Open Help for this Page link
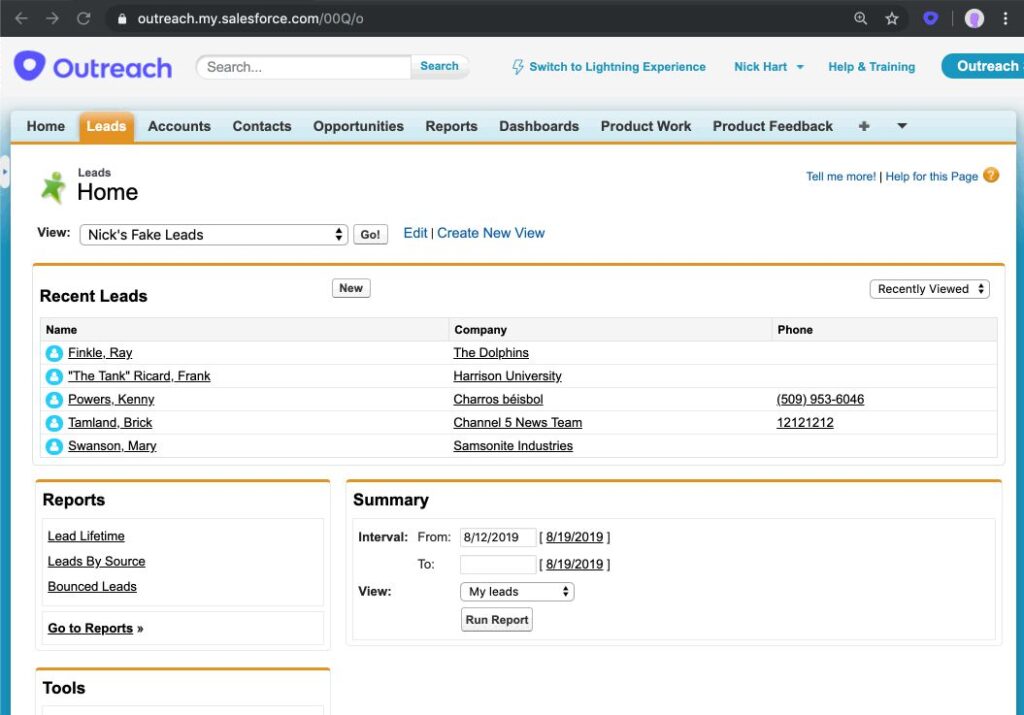The image size is (1024, 715). click(x=931, y=176)
